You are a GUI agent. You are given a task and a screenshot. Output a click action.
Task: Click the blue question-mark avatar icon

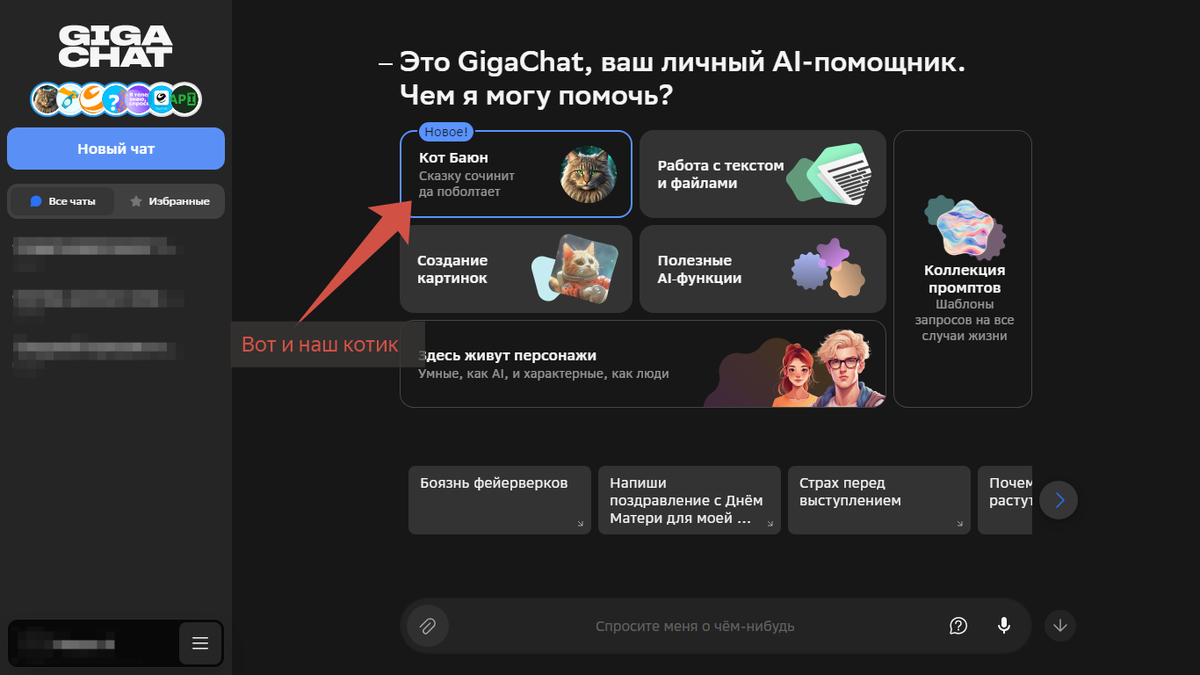coord(114,99)
